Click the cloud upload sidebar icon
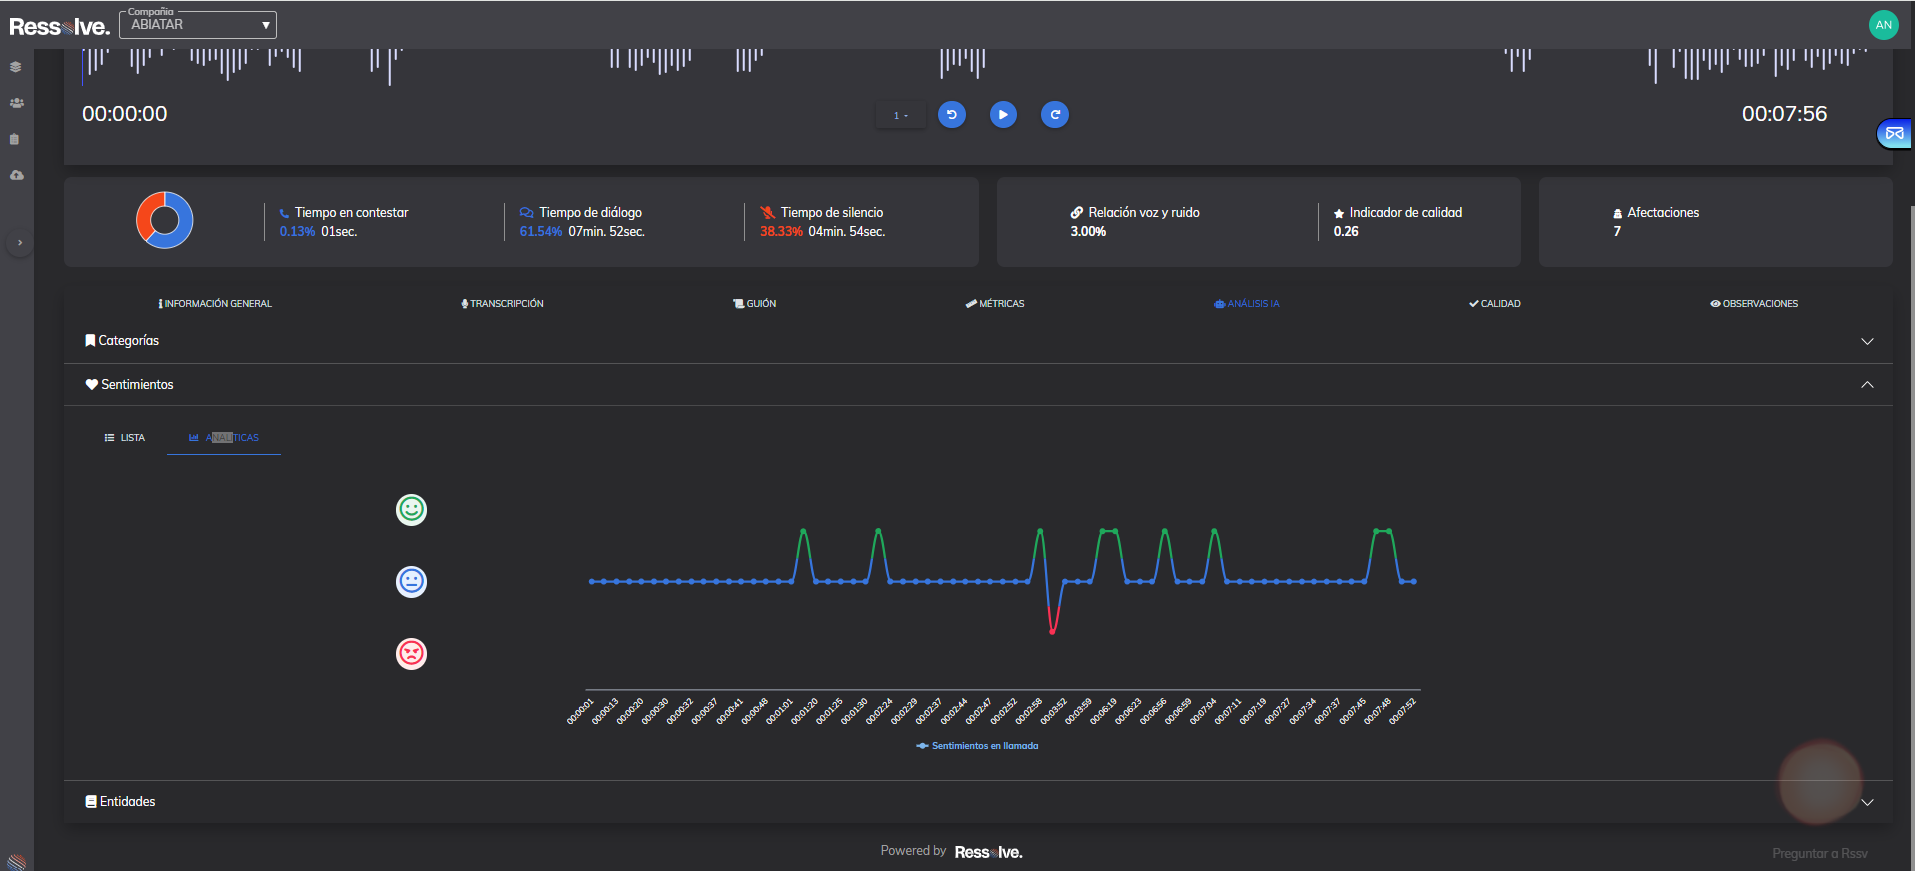This screenshot has height=871, width=1915. pos(16,175)
